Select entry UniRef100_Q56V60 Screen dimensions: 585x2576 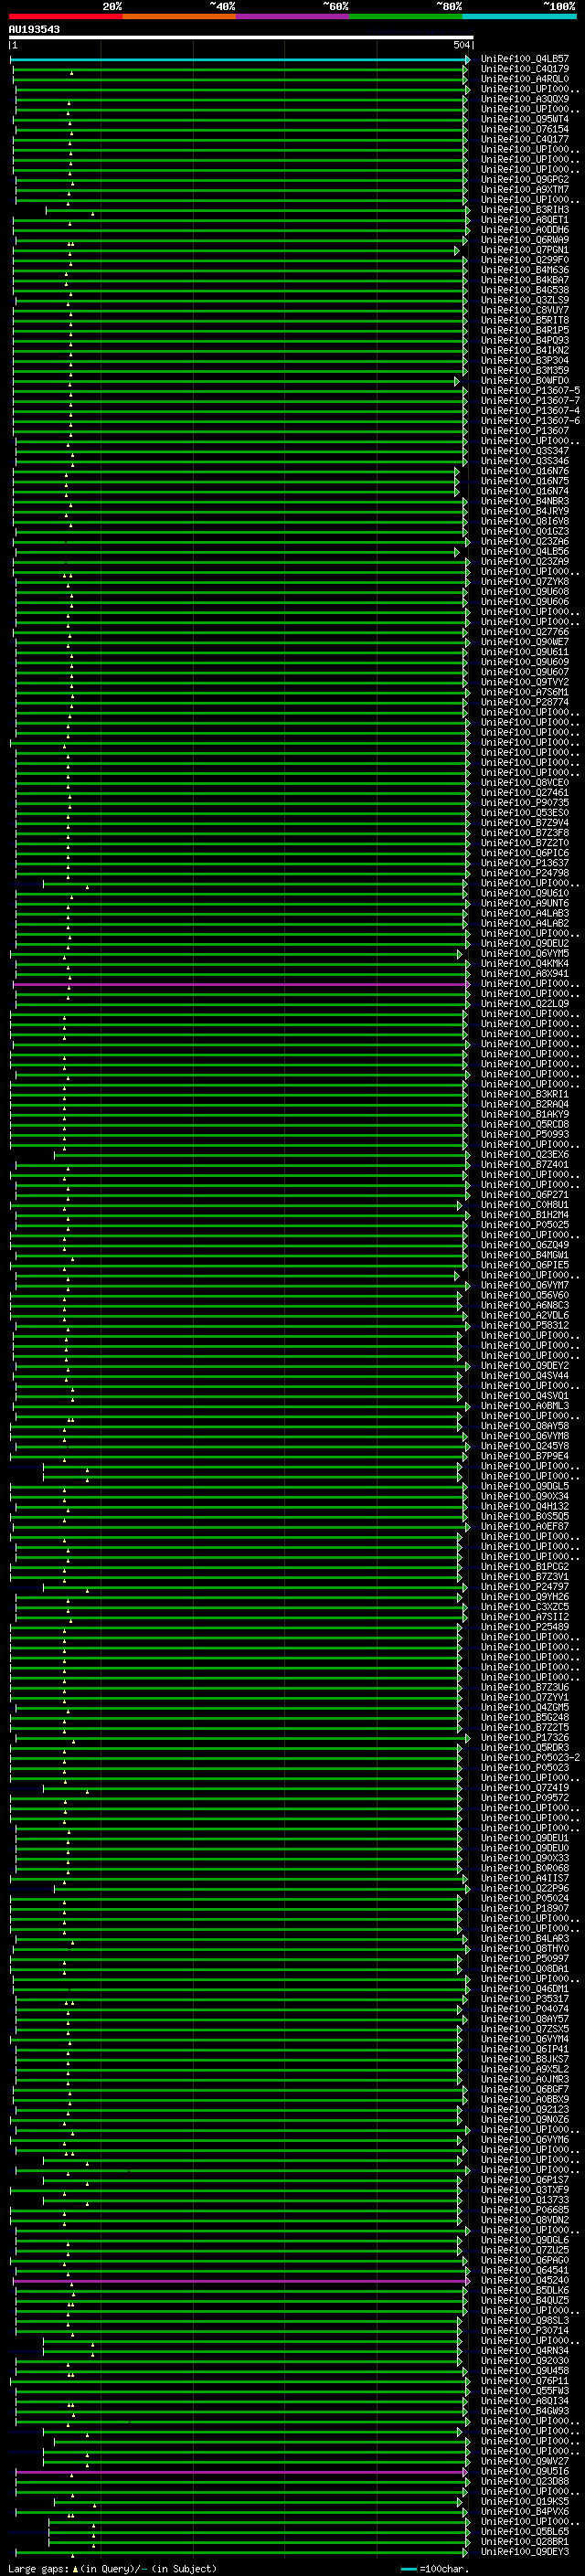click(x=525, y=1295)
